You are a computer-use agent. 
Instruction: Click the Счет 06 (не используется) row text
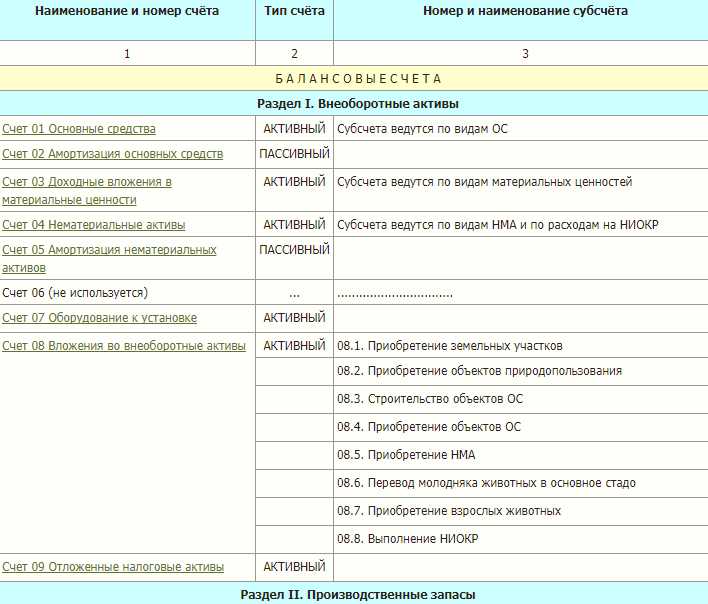point(75,293)
